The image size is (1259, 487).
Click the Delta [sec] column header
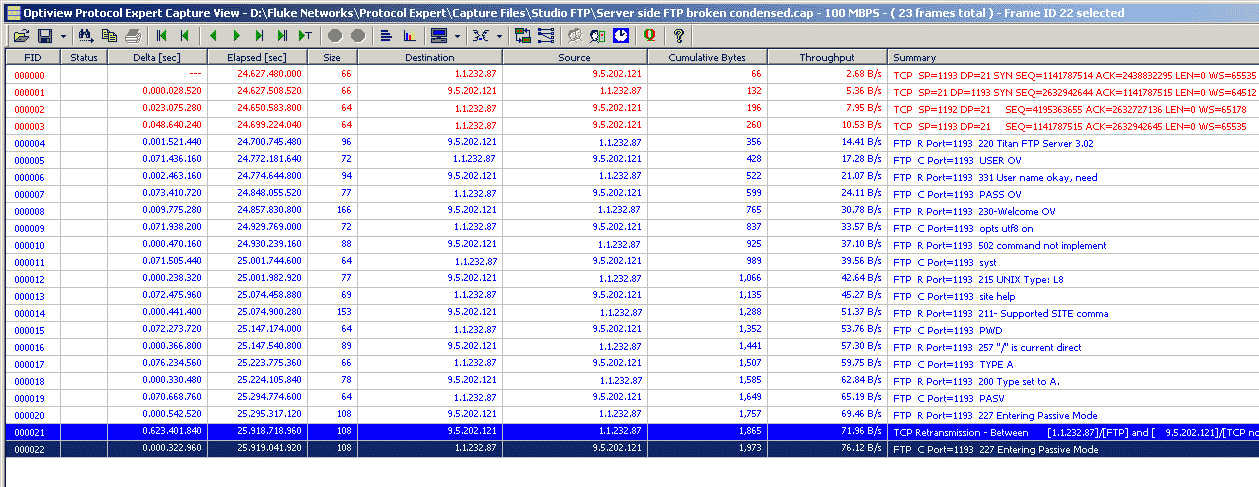(x=157, y=58)
